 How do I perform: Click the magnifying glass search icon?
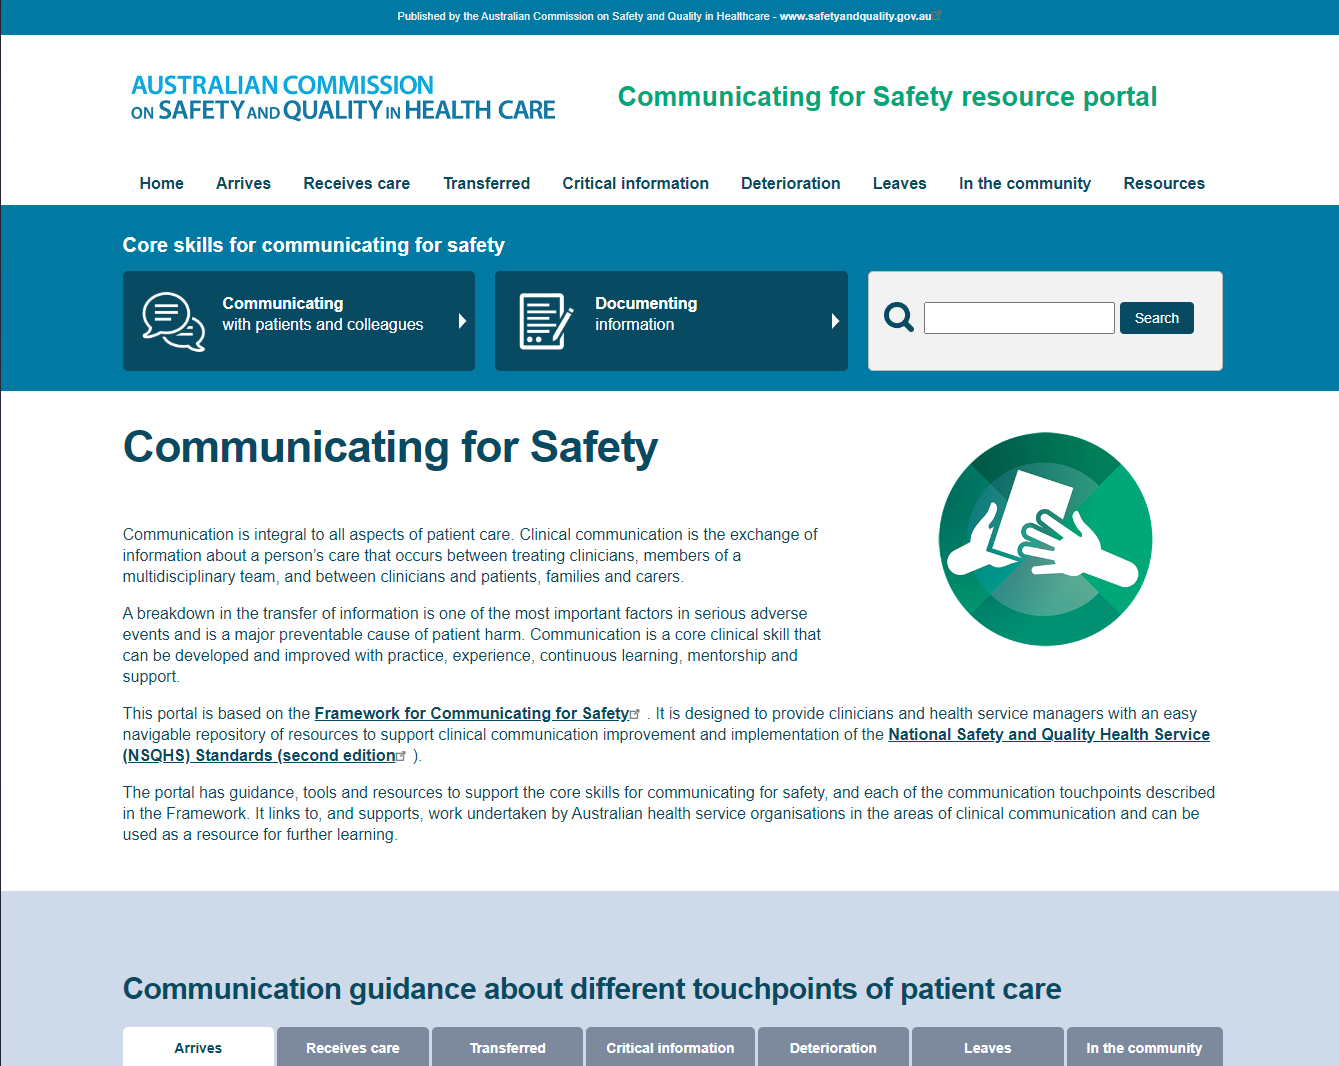(898, 317)
